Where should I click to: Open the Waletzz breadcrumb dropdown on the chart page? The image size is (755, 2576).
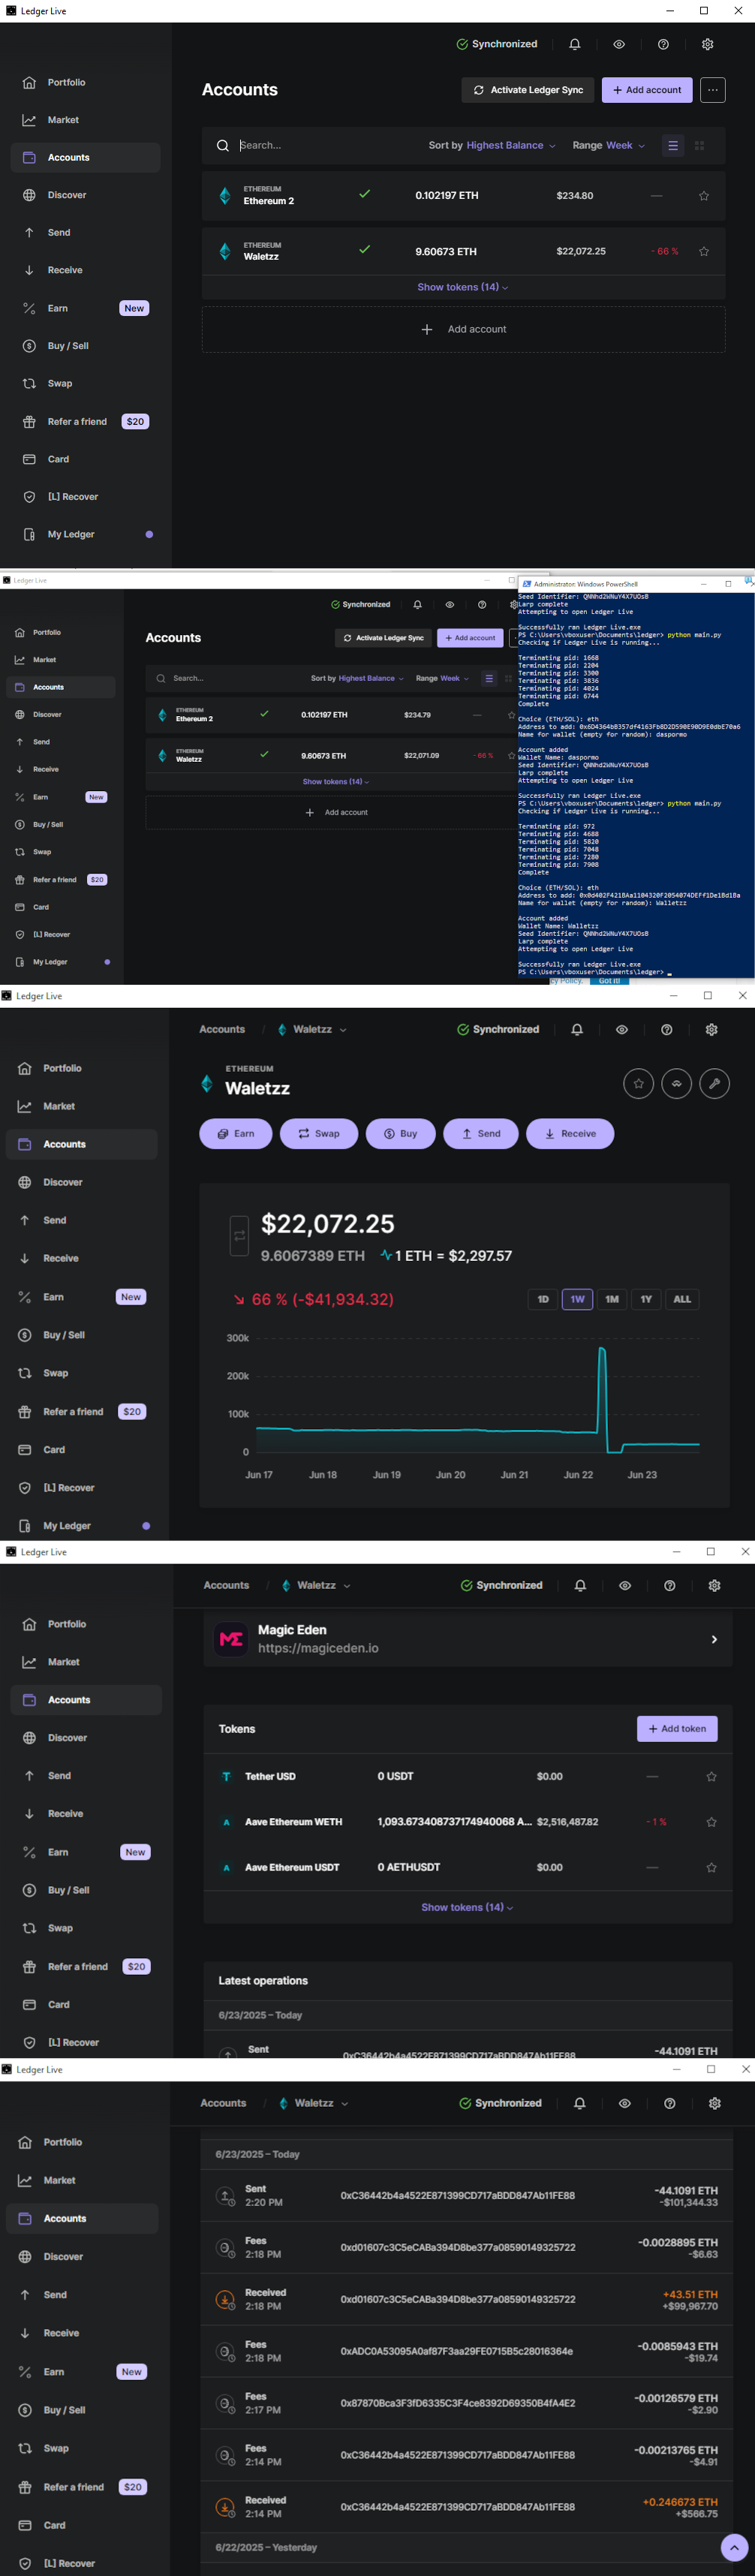(x=313, y=1030)
